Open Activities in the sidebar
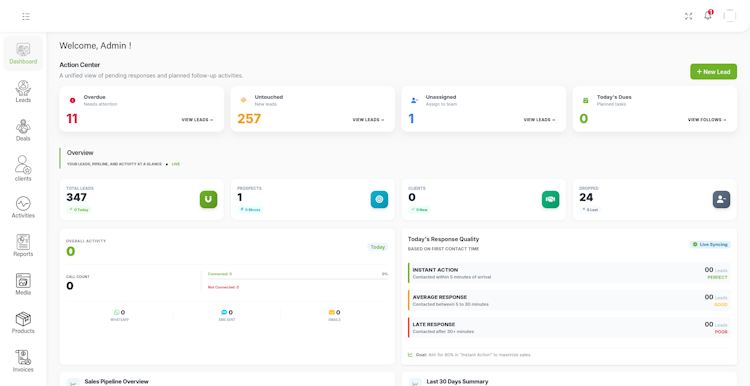This screenshot has height=386, width=750. 23,208
